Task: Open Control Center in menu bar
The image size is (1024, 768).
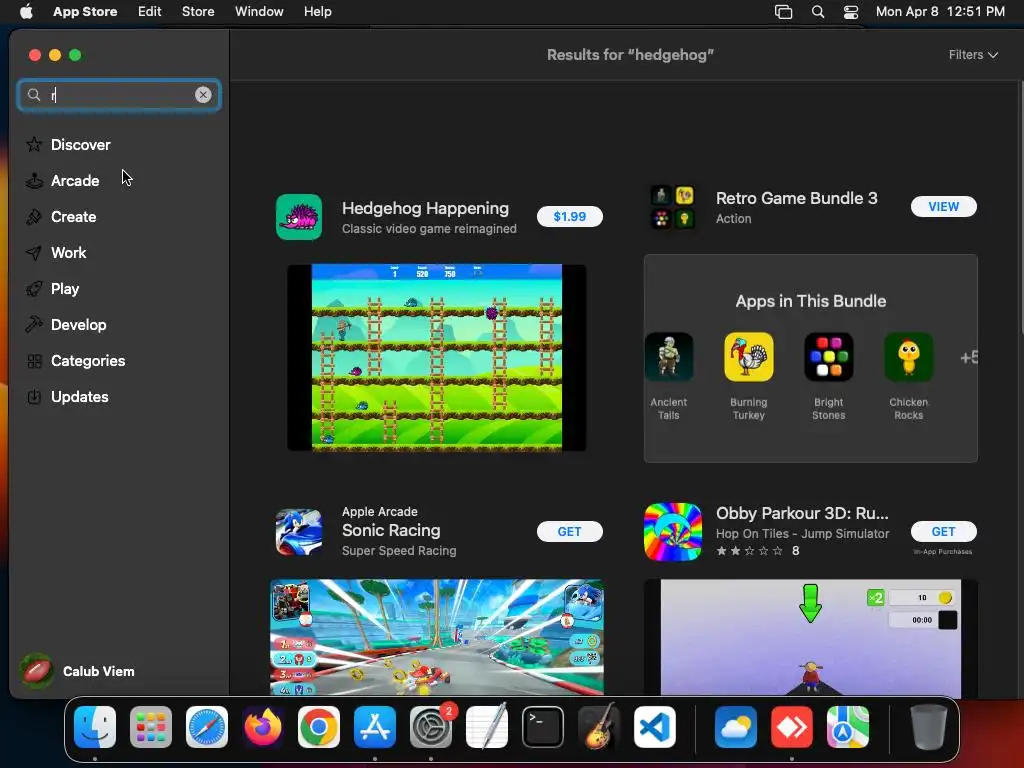Action: [851, 12]
